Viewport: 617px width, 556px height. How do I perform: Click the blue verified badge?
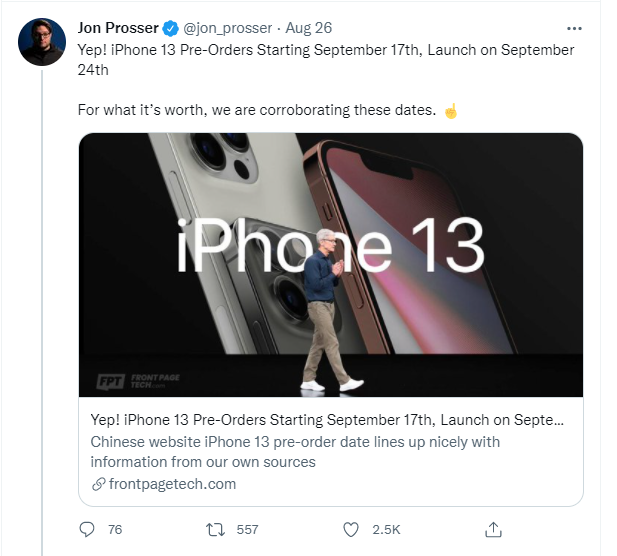(x=171, y=28)
